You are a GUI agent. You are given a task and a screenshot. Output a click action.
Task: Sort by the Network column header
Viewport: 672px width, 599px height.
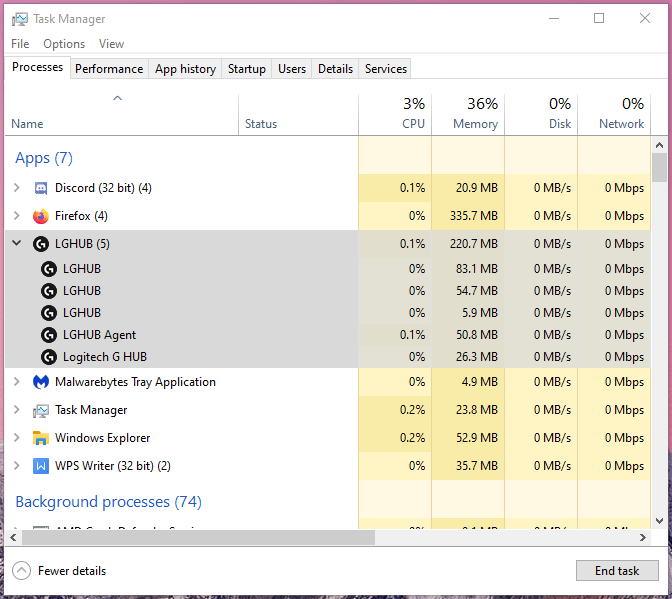click(614, 115)
